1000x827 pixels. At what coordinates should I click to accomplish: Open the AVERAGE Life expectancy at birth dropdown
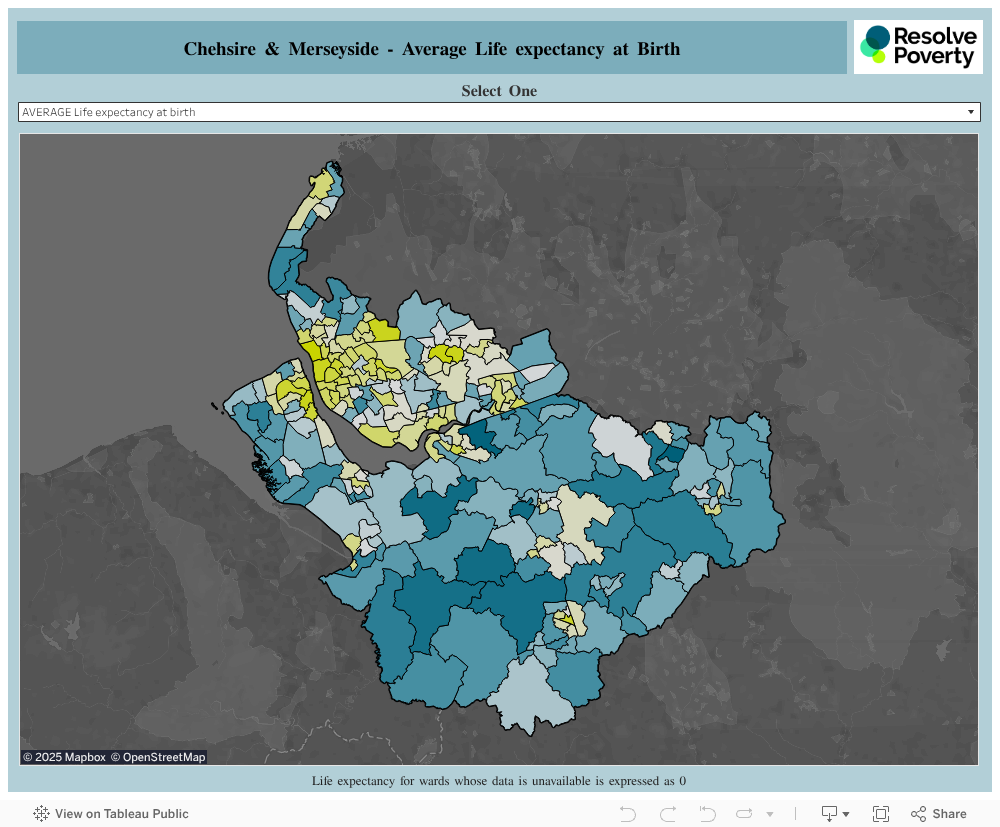499,112
